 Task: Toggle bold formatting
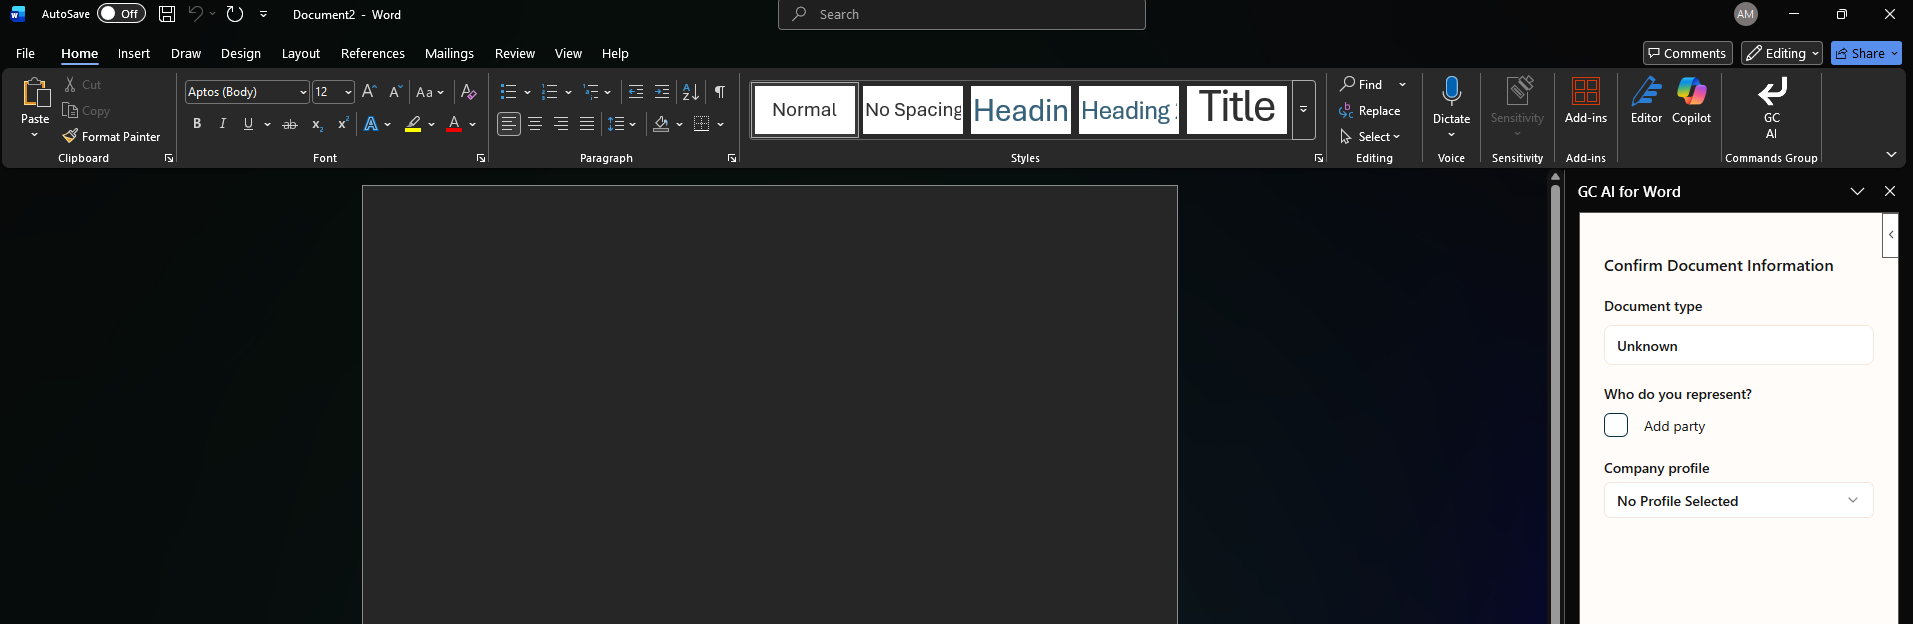tap(197, 124)
